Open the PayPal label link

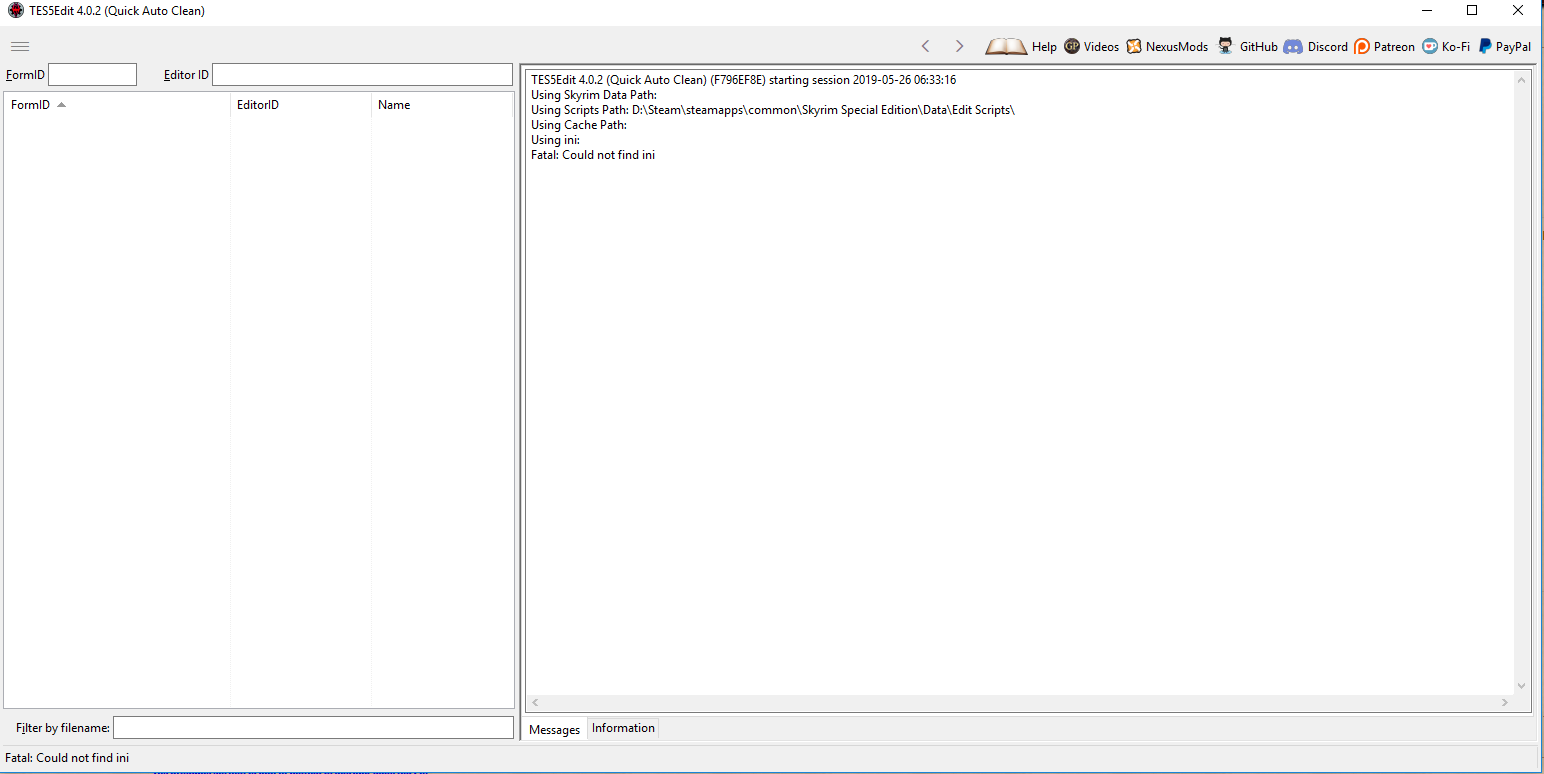click(1513, 47)
